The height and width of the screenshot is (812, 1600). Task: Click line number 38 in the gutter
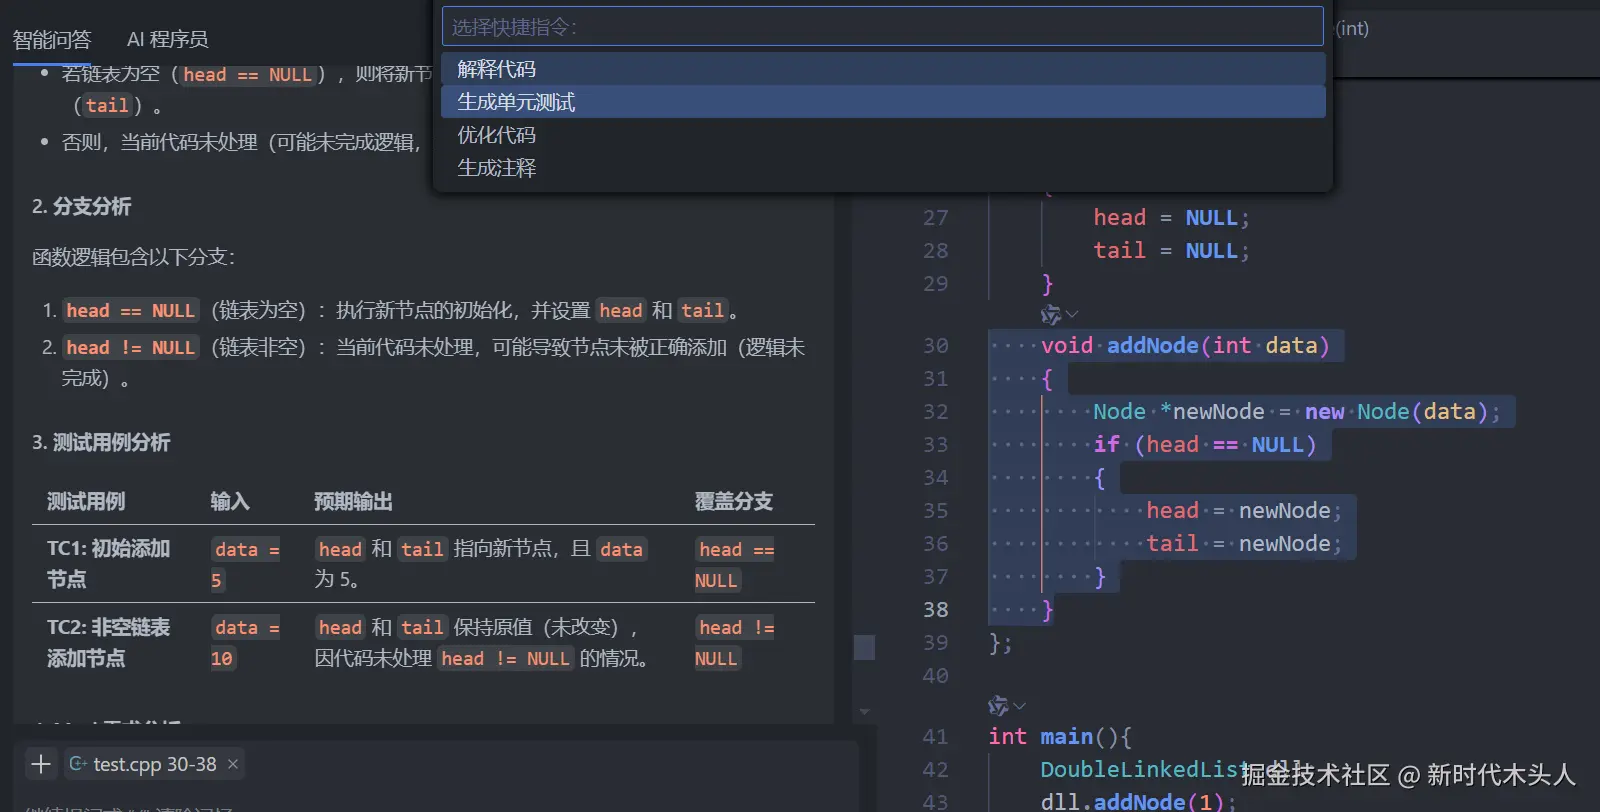[x=935, y=610]
